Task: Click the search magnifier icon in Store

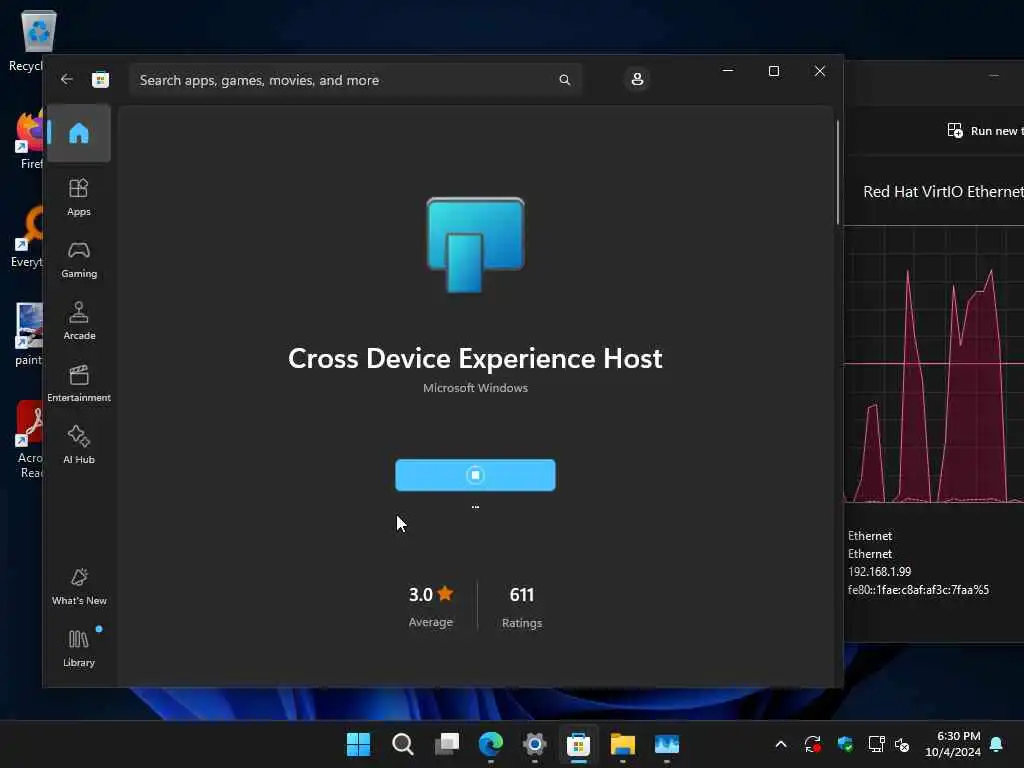Action: click(x=565, y=80)
